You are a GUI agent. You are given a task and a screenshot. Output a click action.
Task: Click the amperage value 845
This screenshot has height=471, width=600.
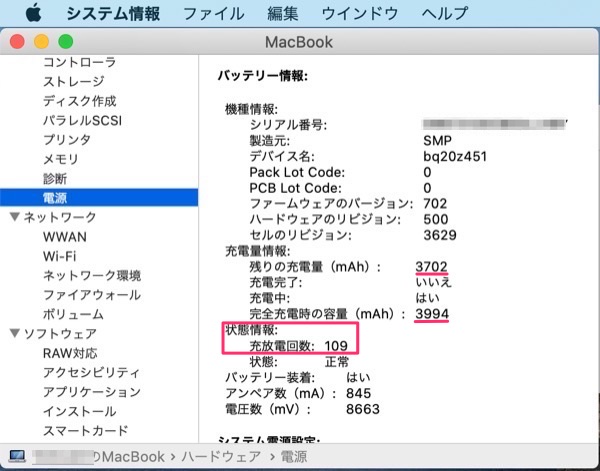[x=359, y=393]
